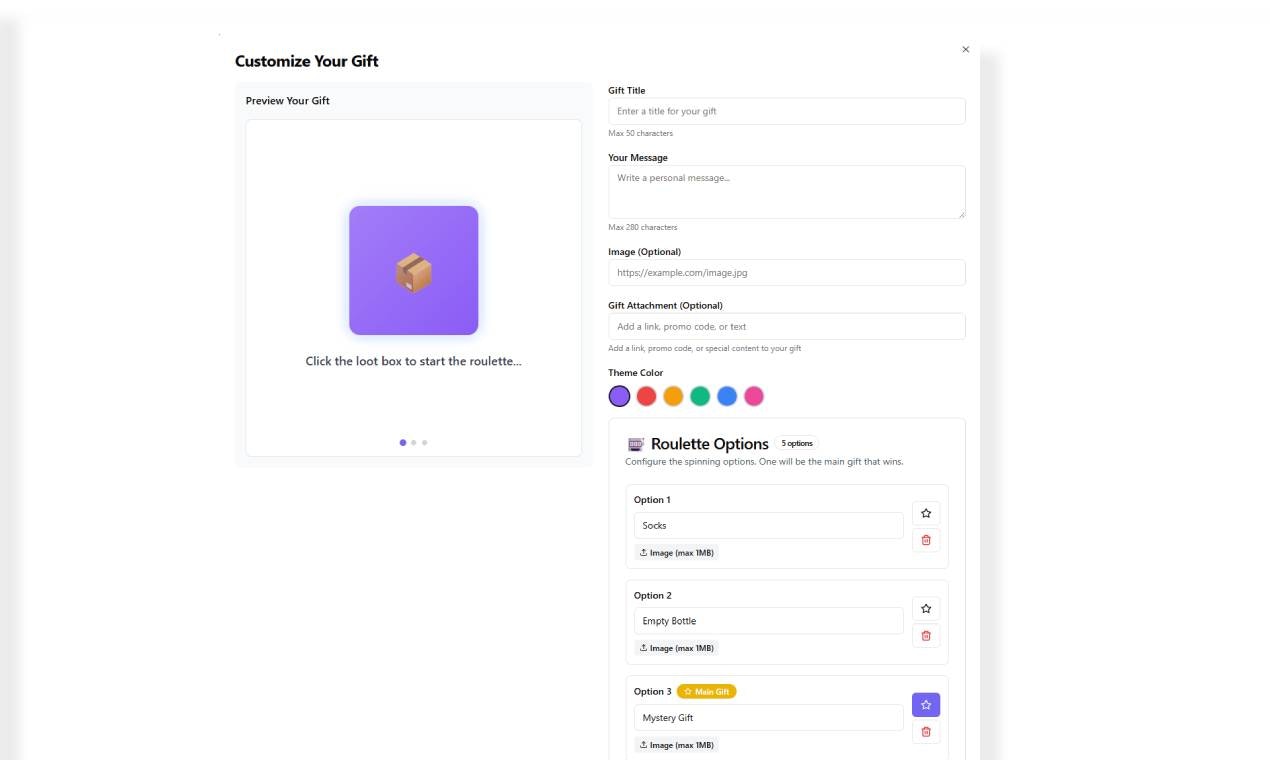Viewport: 1270px width, 760px height.
Task: Delete Option 2 Empty Bottle with trash icon
Action: tap(926, 635)
